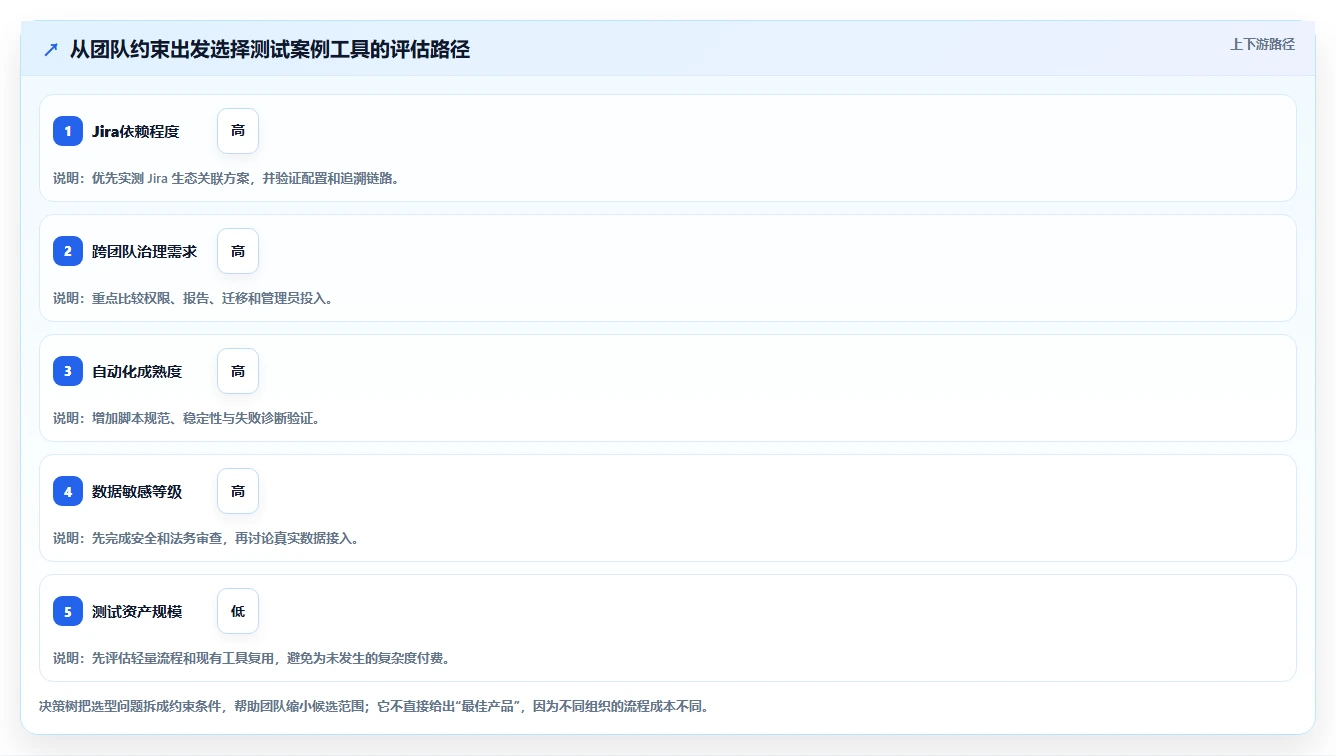Viewport: 1336px width, 756px height.
Task: Select the heading 从团队约束出发选择测试案例工具的评估路径
Action: tap(269, 49)
